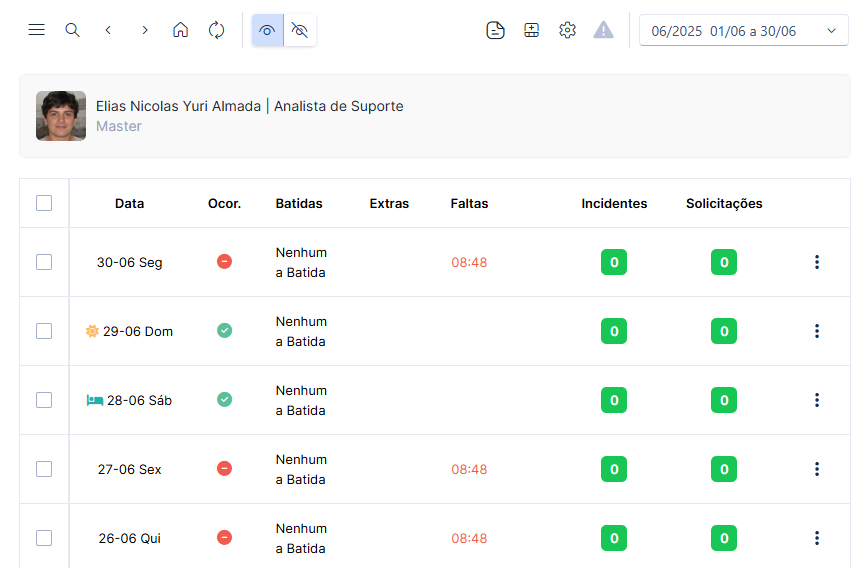Open the three-dot menu for 26-06 Qui
Screen dimensions: 858x568
pos(817,538)
